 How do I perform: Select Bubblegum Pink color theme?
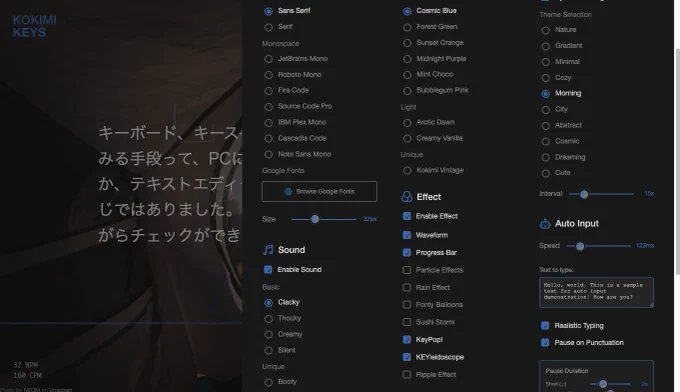tap(407, 90)
